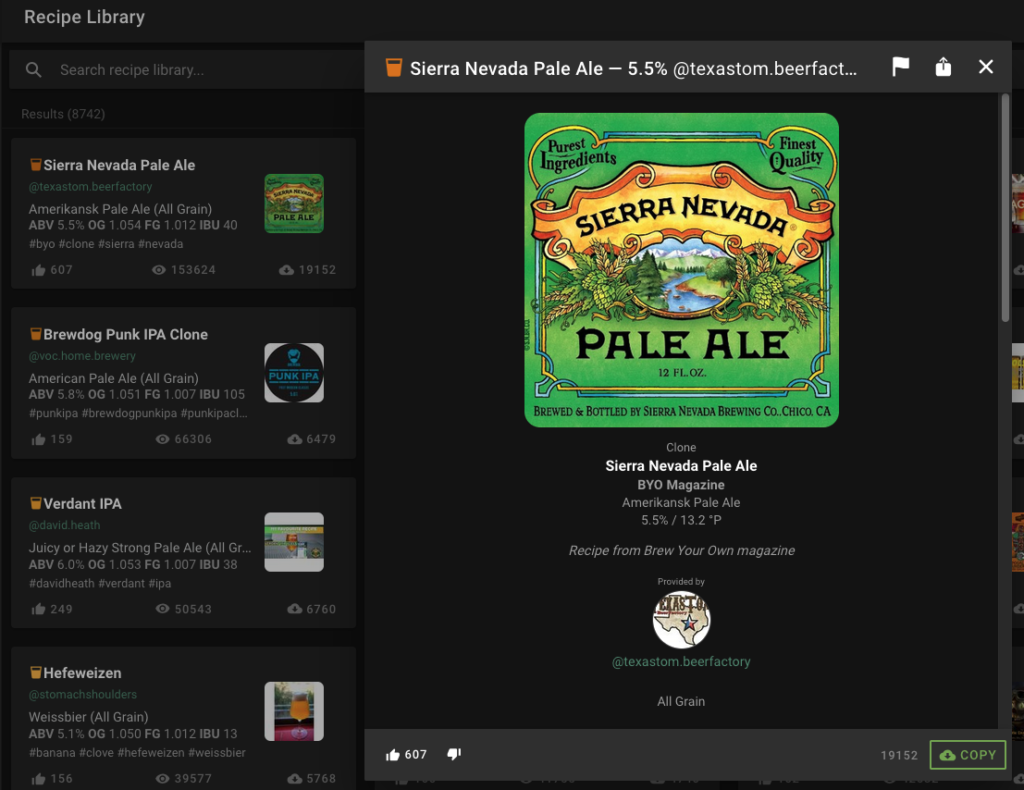Viewport: 1024px width, 790px height.
Task: Open Sierra Nevada Pale Ale thumbnail in list
Action: [x=294, y=203]
